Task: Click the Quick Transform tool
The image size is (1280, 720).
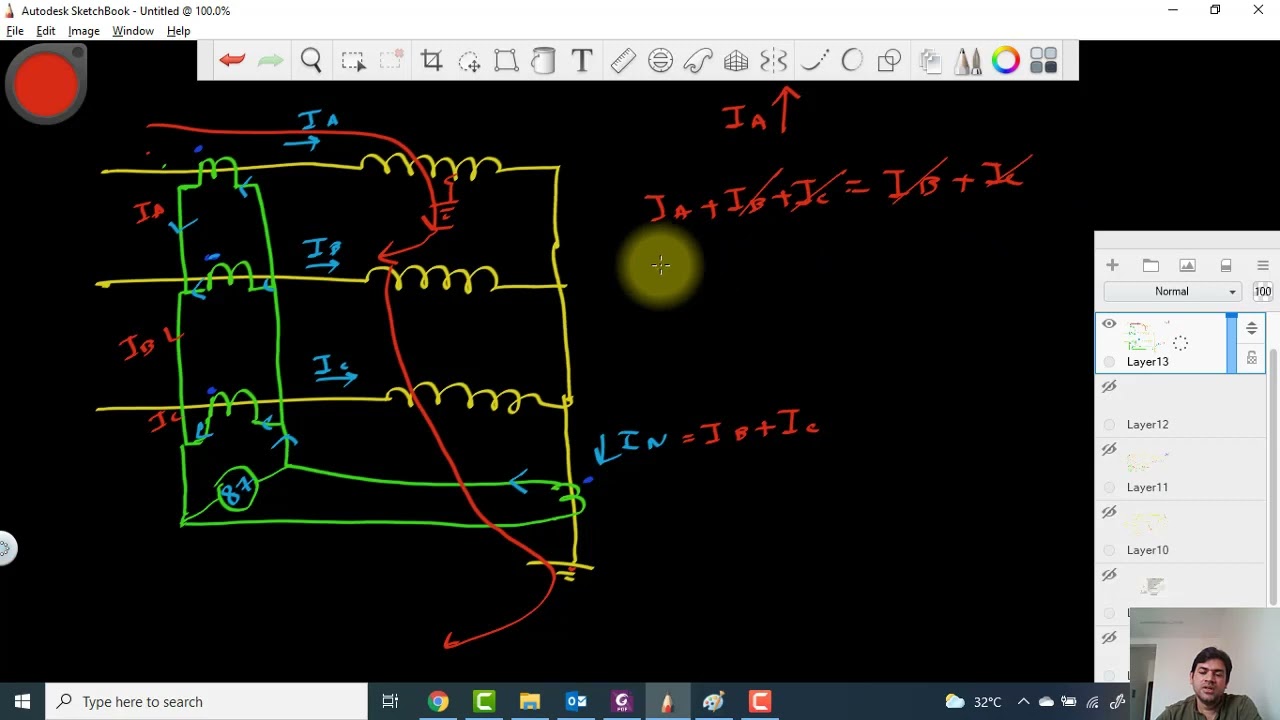Action: coord(391,61)
